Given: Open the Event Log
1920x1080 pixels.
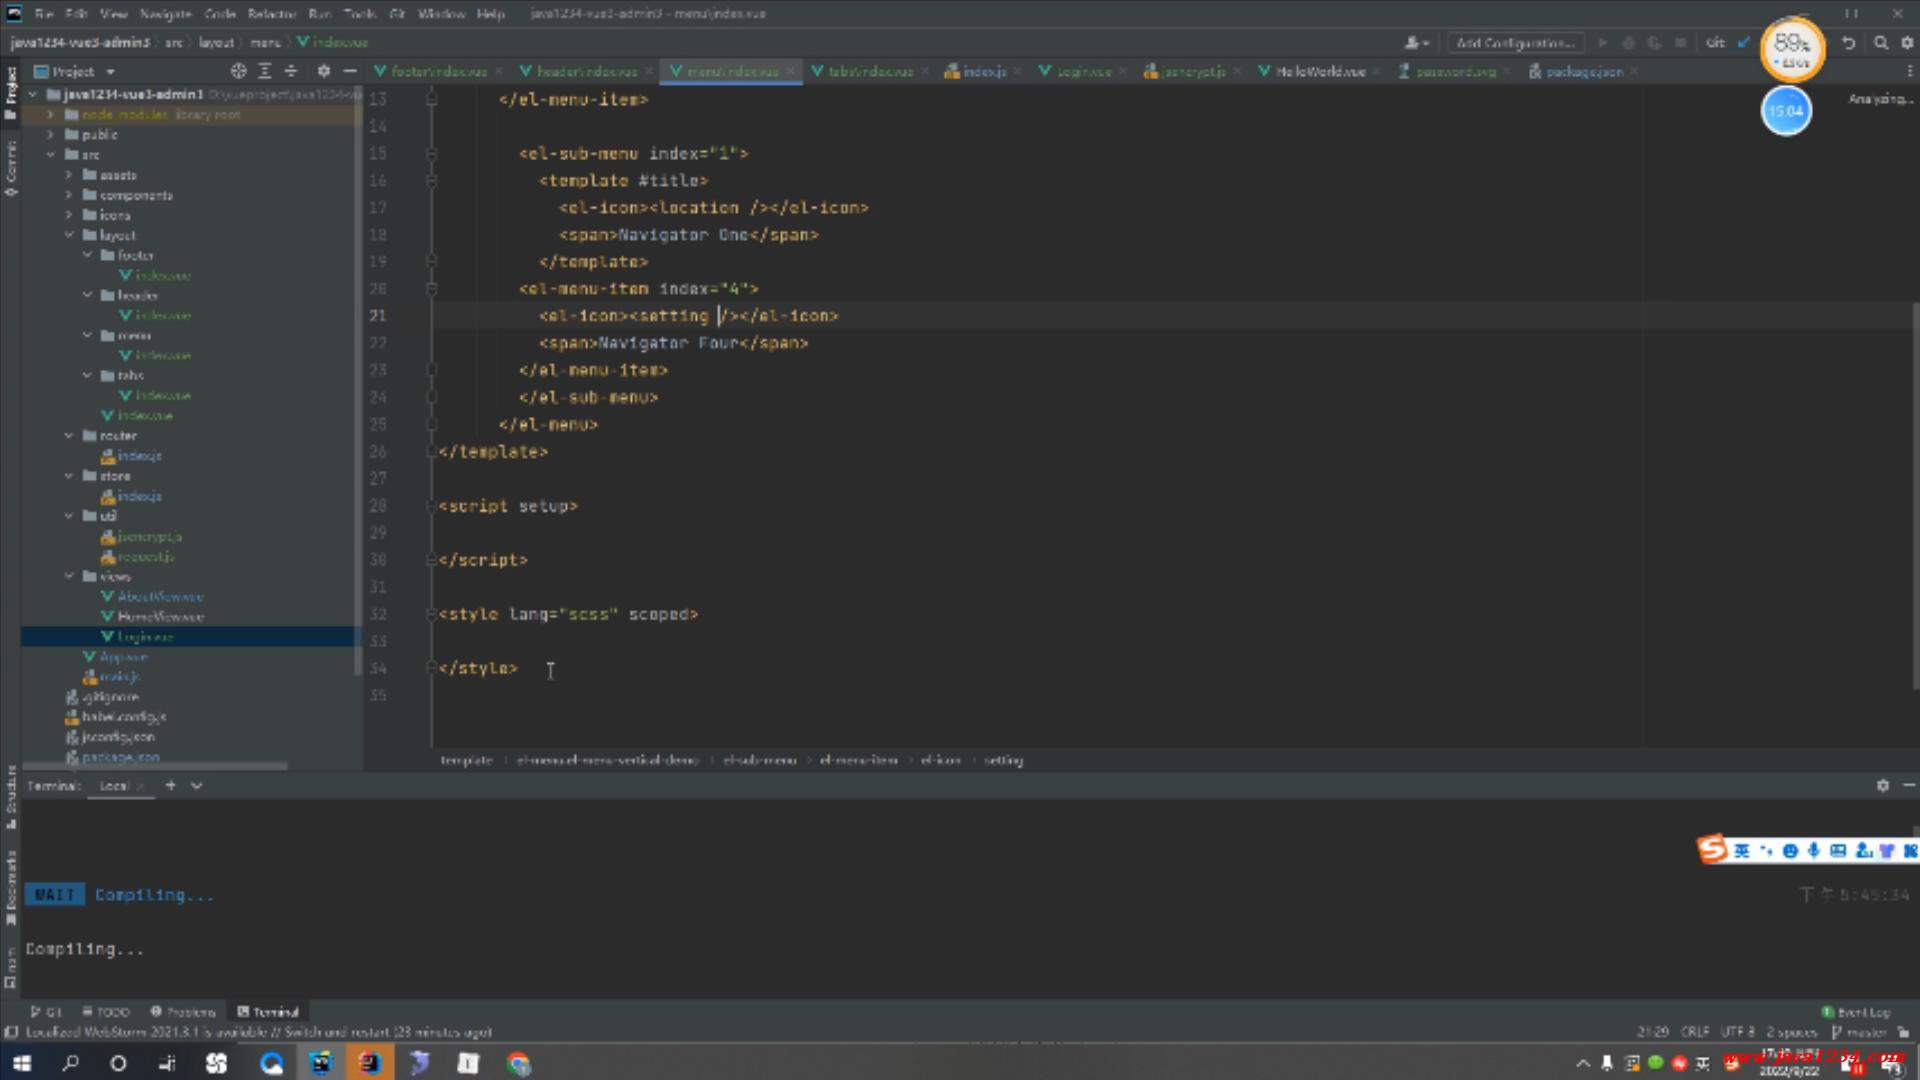Looking at the screenshot, I should pyautogui.click(x=1855, y=1012).
